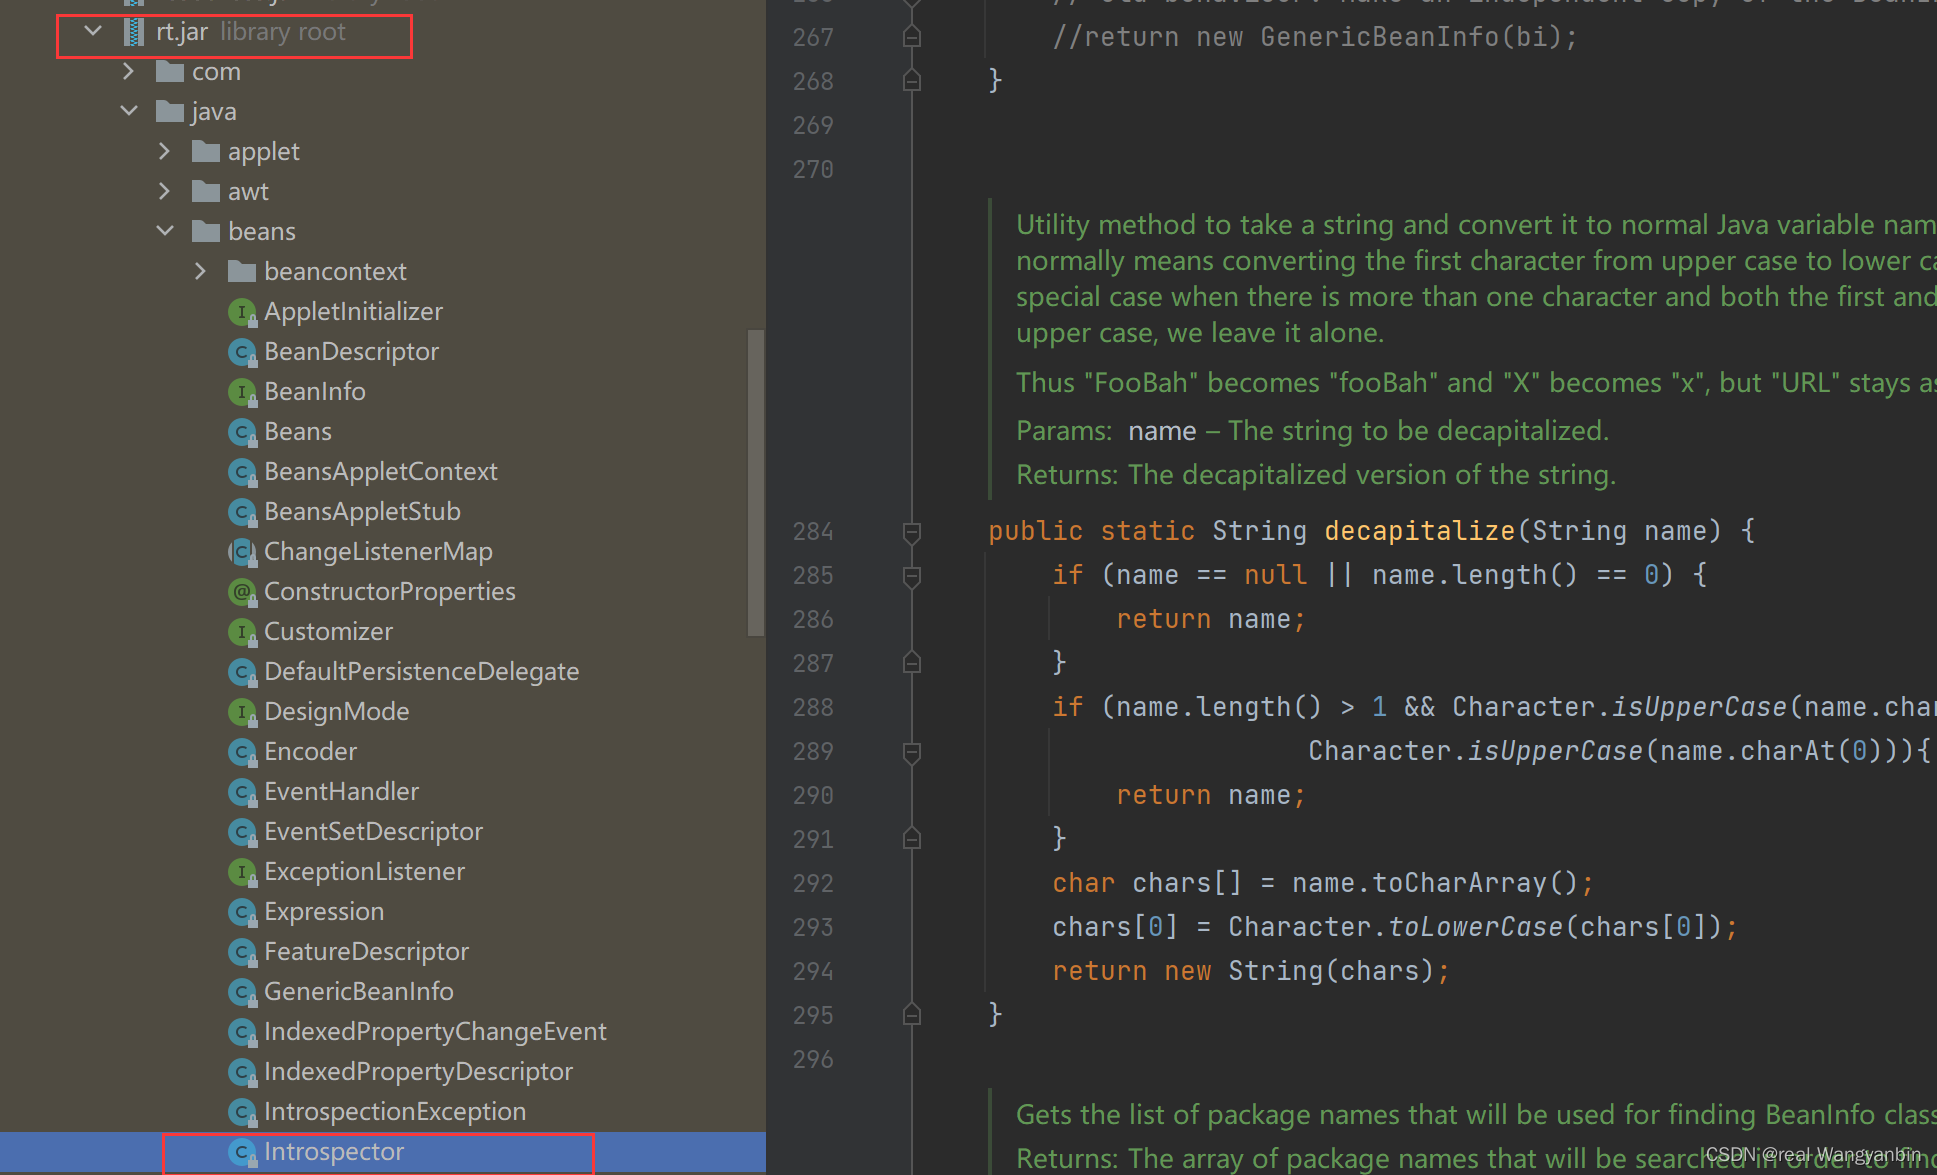Click the ExceptionListener interface icon

point(242,872)
